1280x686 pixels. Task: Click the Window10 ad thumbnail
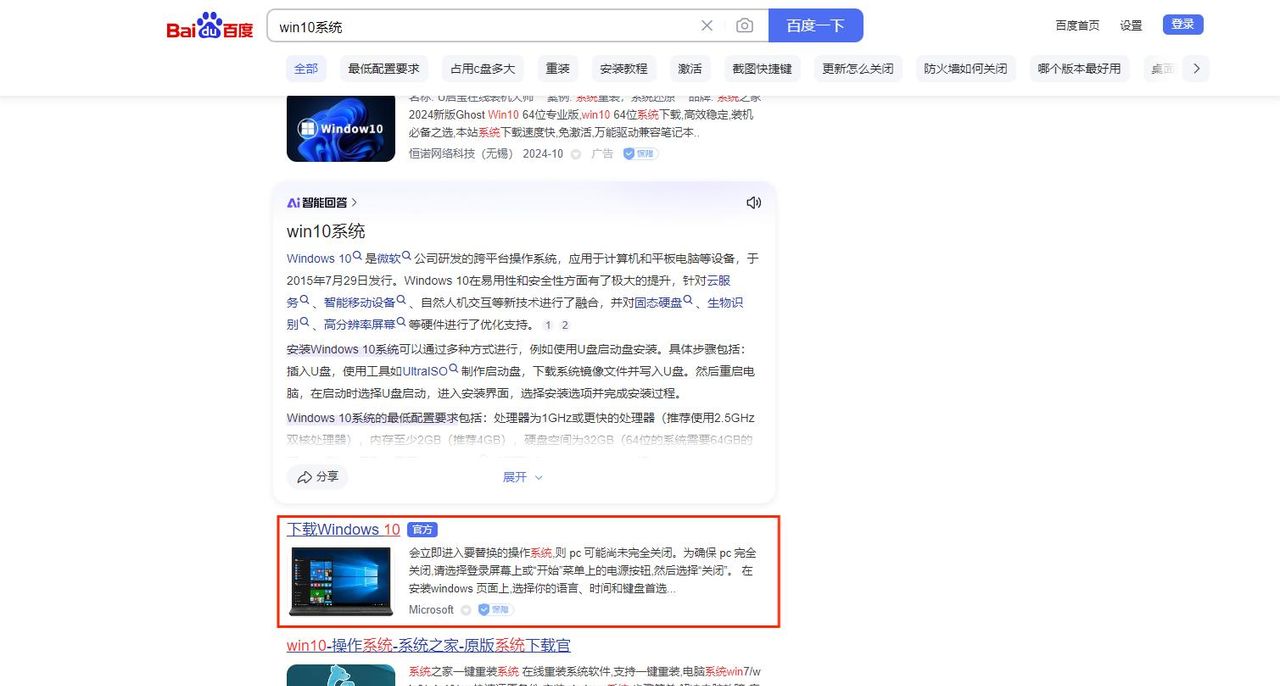coord(341,128)
